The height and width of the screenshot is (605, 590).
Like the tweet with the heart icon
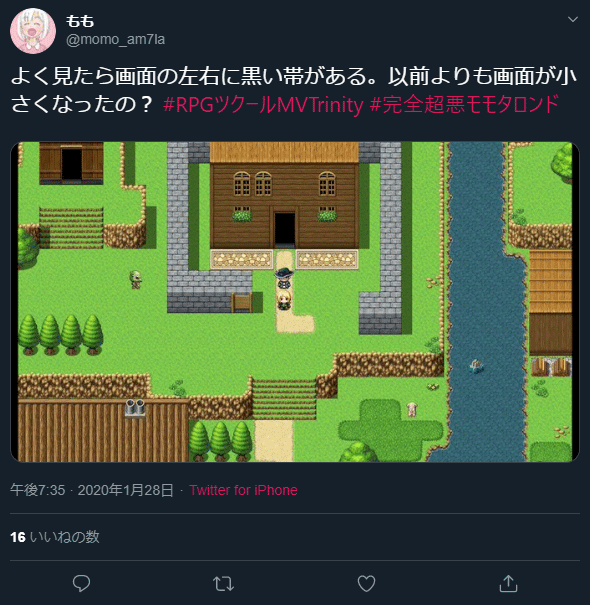(366, 583)
